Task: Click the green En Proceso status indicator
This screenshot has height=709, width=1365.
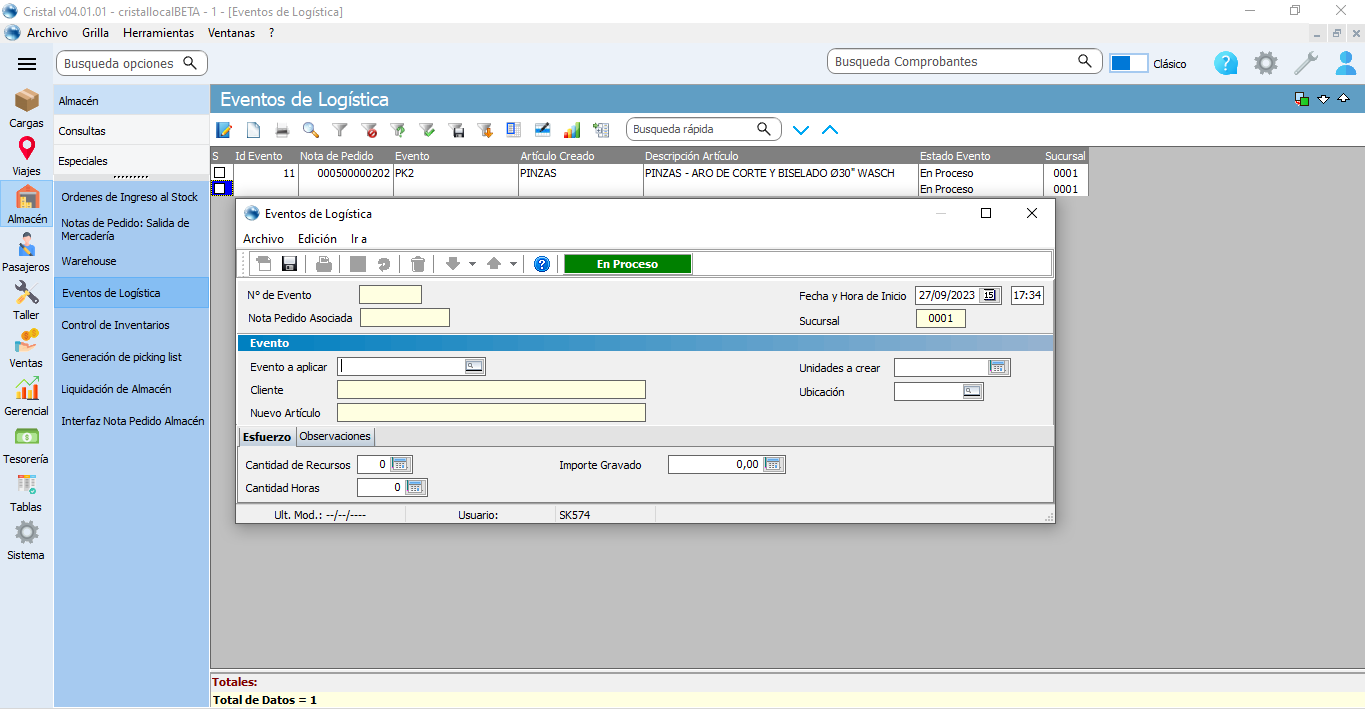Action: pos(627,264)
